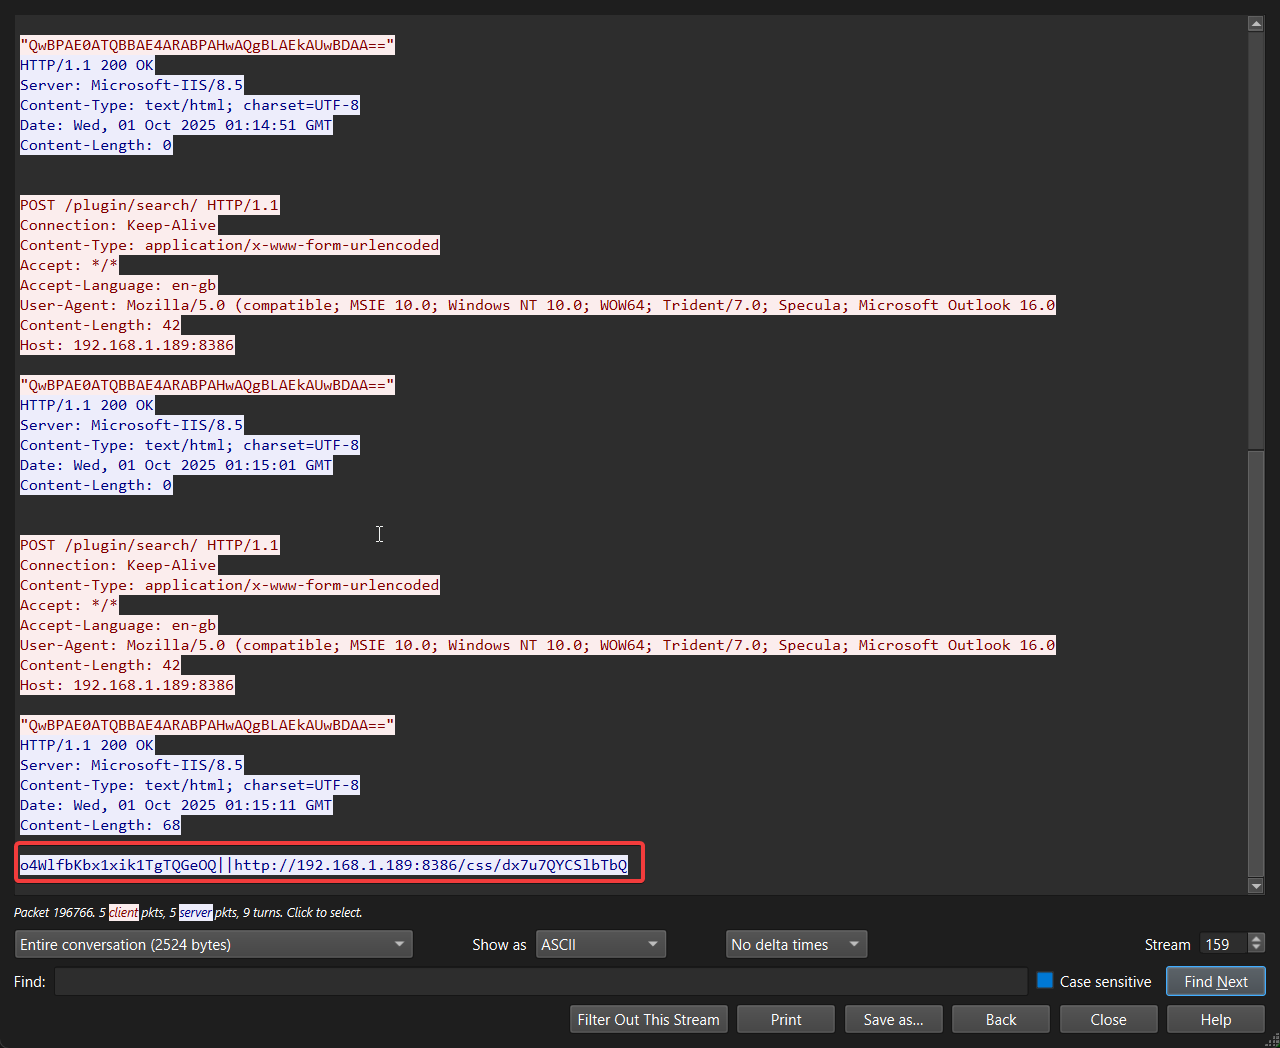1280x1048 pixels.
Task: Click the response line containing http://192.168.1.189:8386/css/
Action: click(324, 865)
